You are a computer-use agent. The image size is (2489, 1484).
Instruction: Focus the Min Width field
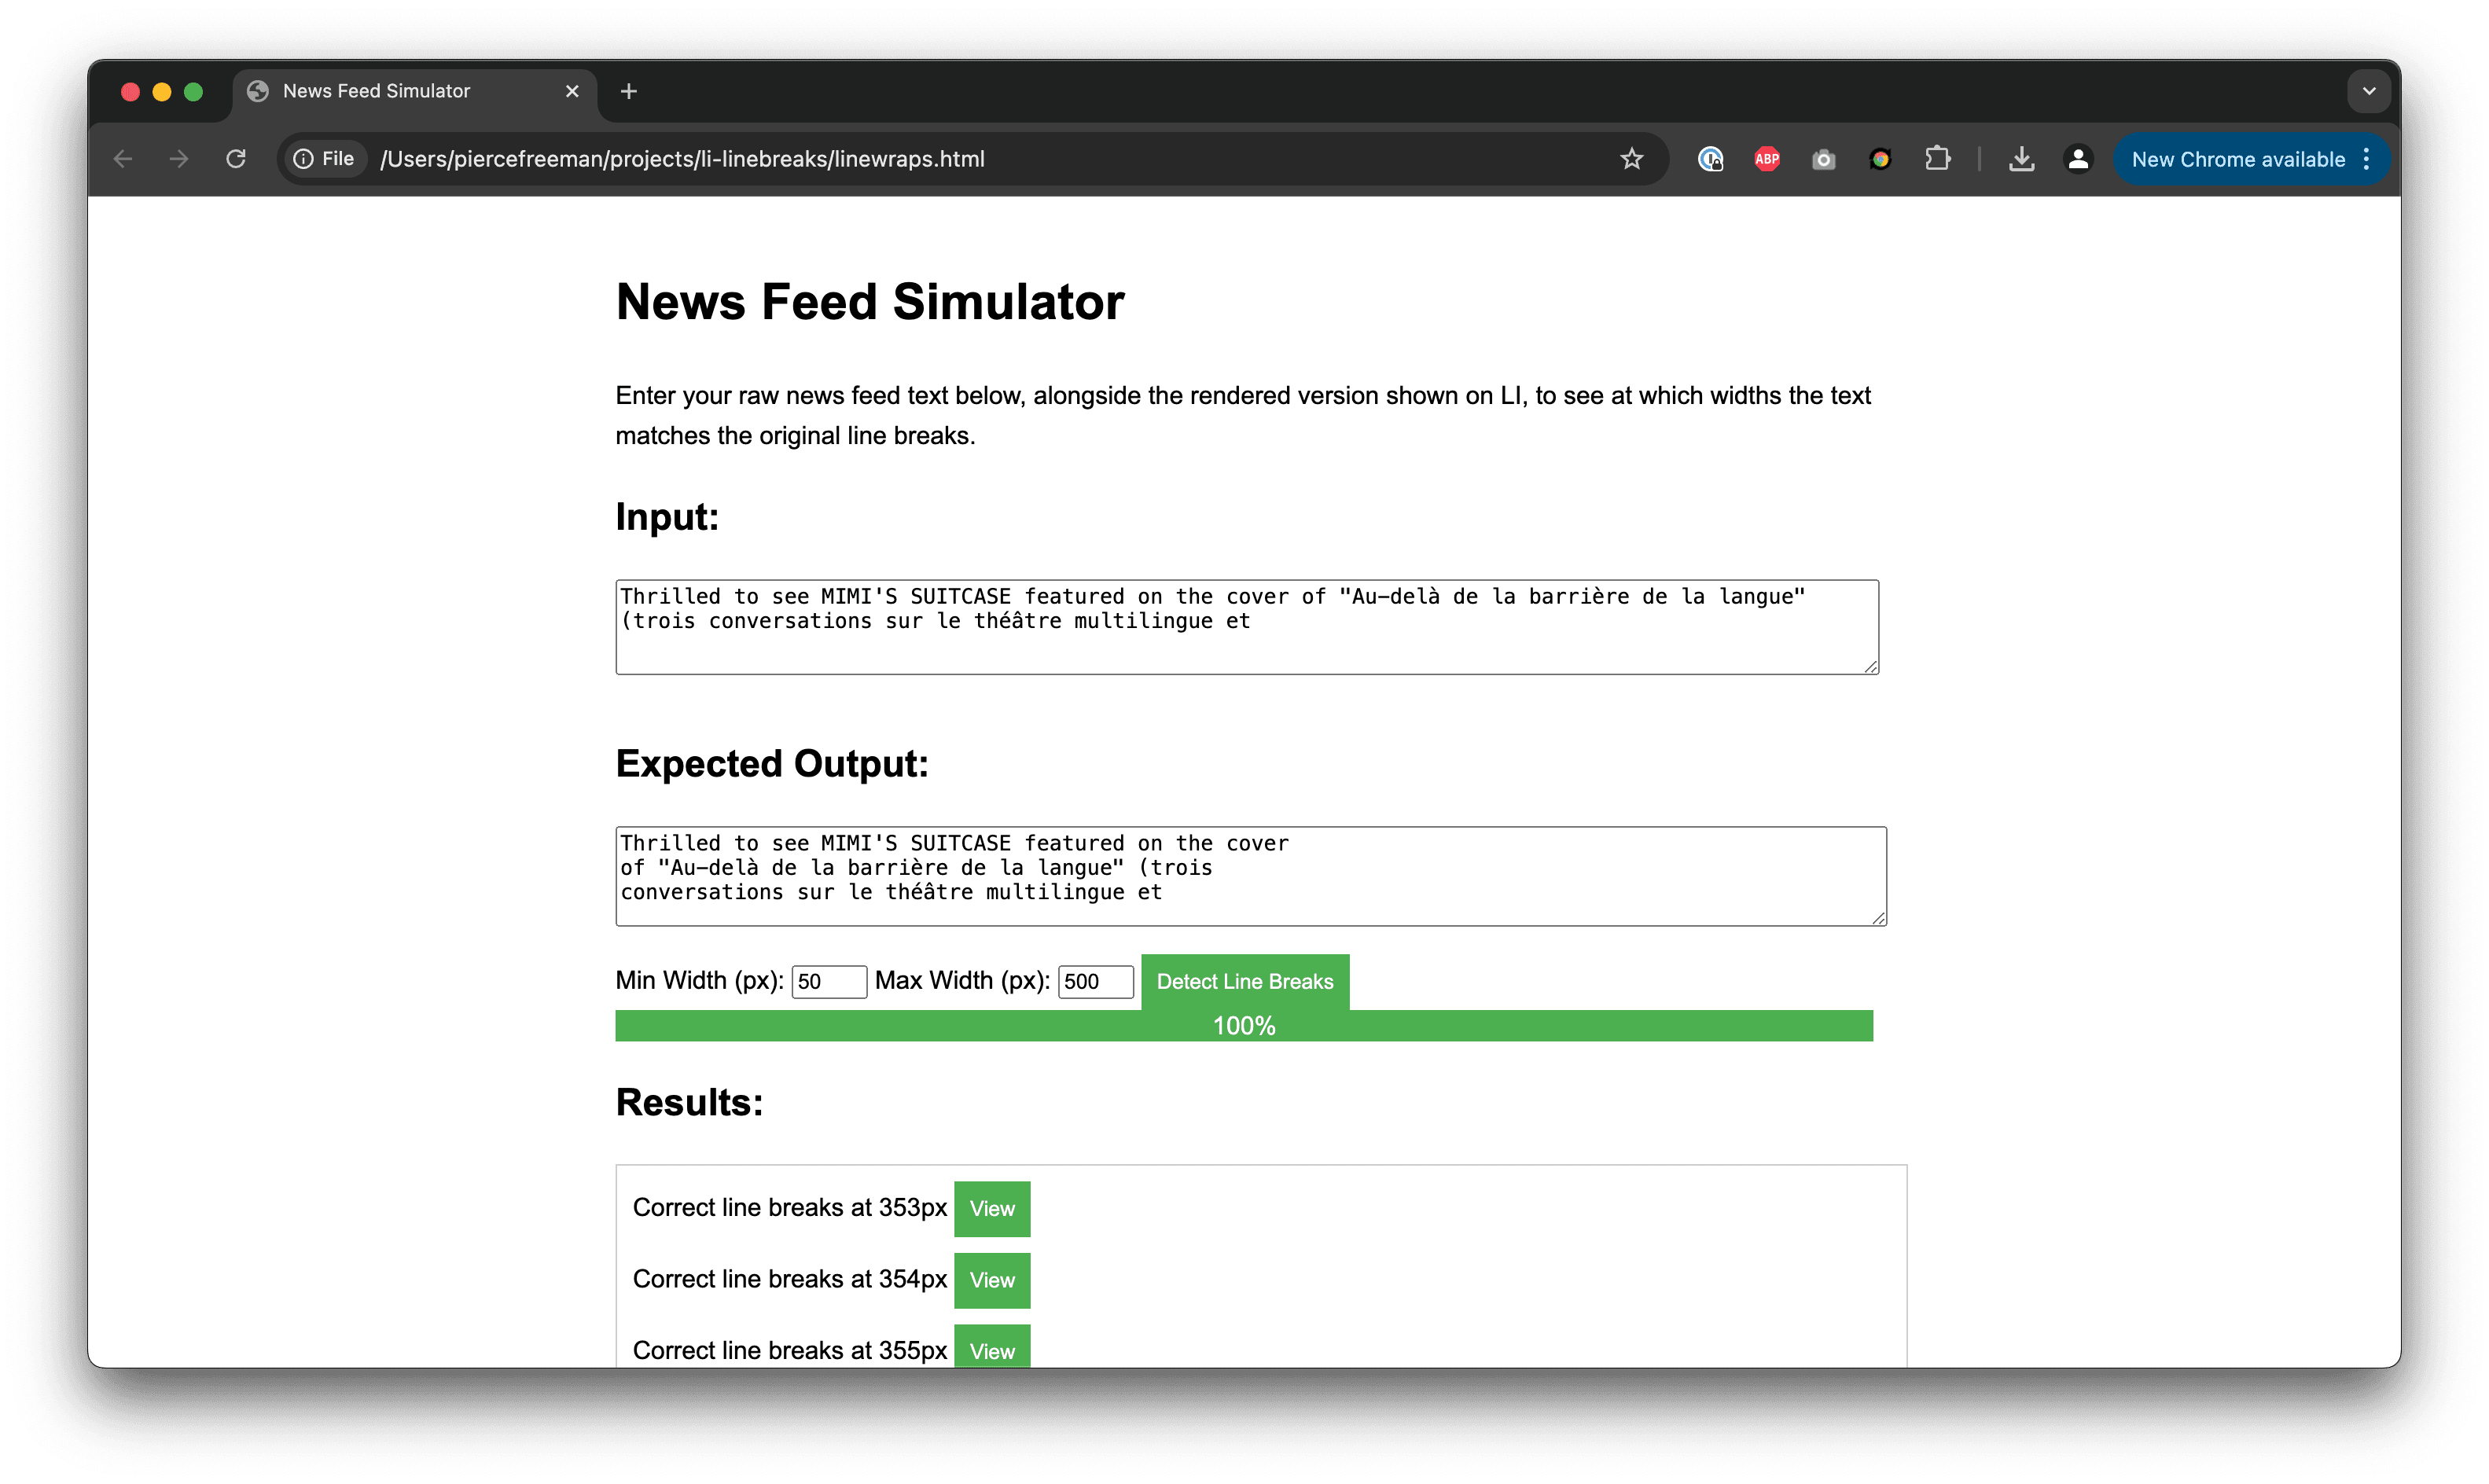click(829, 981)
